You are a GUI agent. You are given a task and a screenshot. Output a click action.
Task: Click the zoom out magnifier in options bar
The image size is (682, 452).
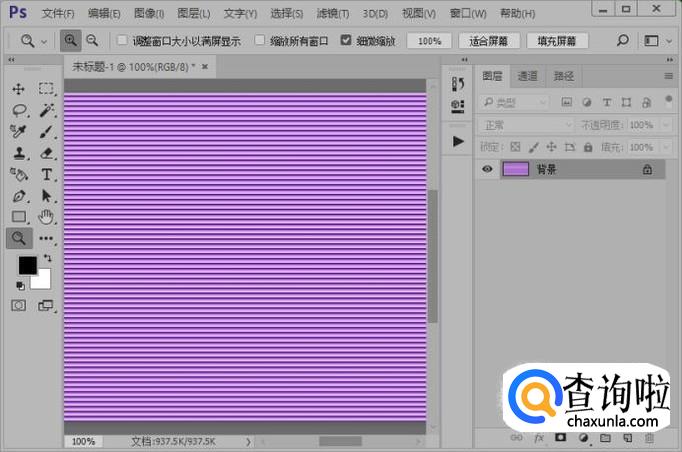click(x=92, y=41)
